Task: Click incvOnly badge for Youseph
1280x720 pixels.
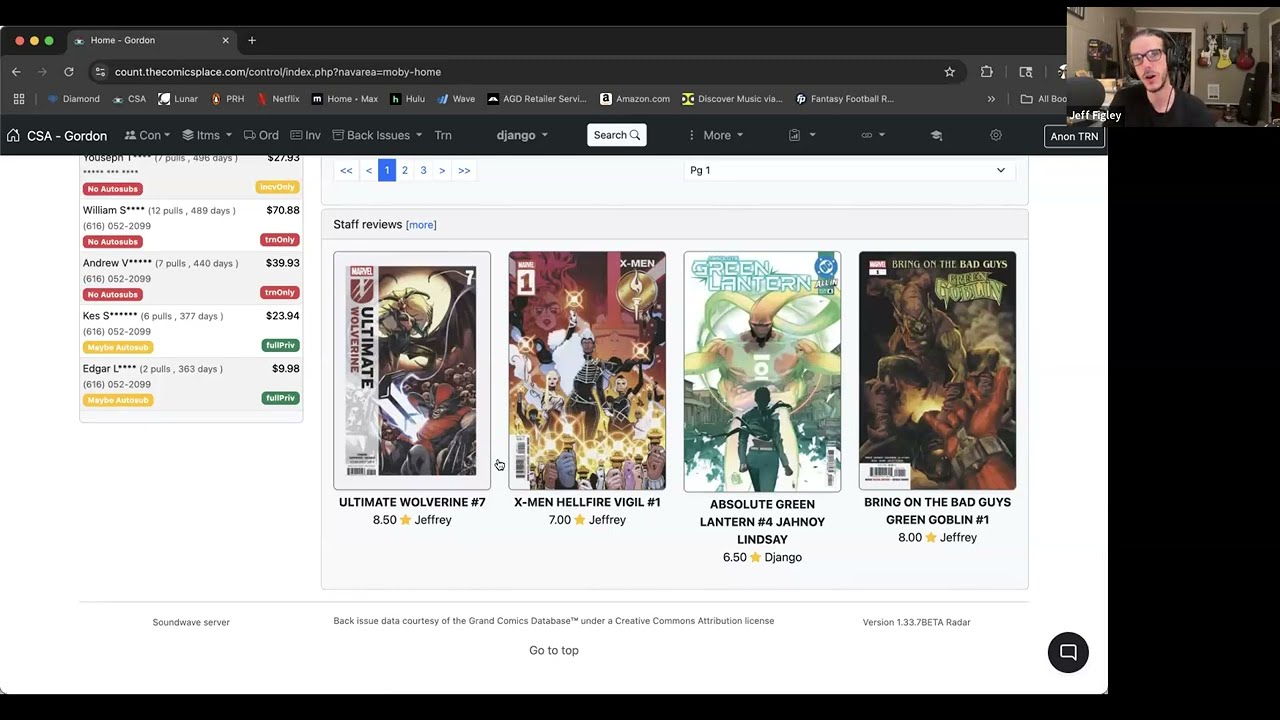Action: pyautogui.click(x=277, y=187)
